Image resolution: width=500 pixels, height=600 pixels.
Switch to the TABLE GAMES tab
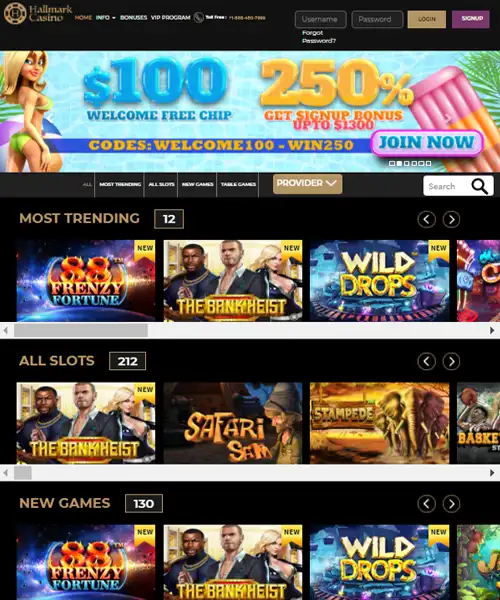[x=238, y=184]
